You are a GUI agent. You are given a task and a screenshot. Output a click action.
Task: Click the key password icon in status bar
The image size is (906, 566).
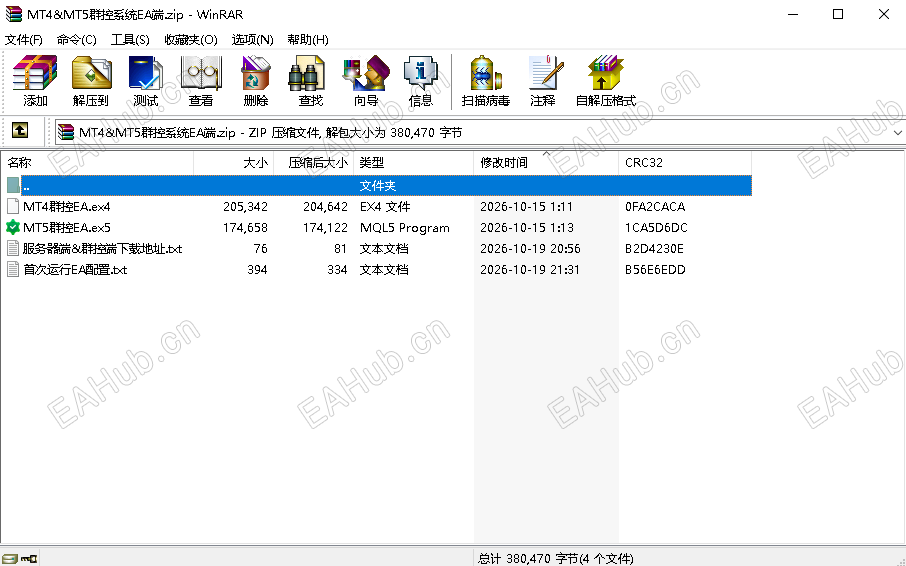[29, 558]
